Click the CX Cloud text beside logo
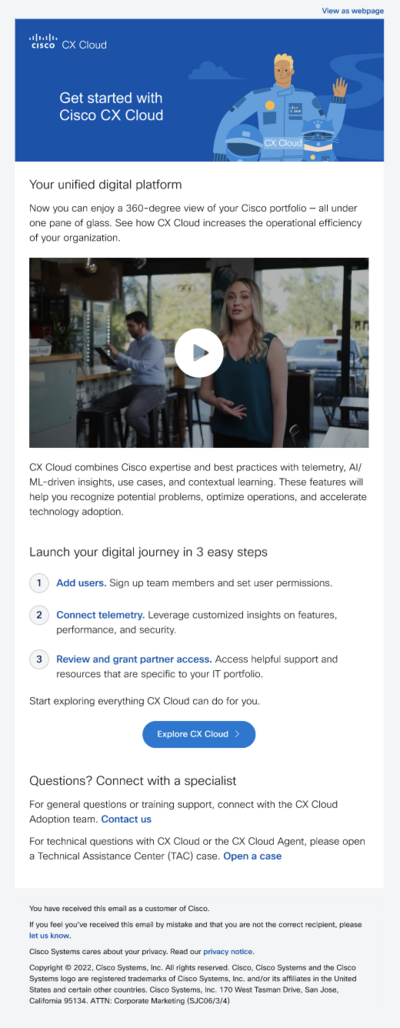This screenshot has width=400, height=1028. click(84, 45)
